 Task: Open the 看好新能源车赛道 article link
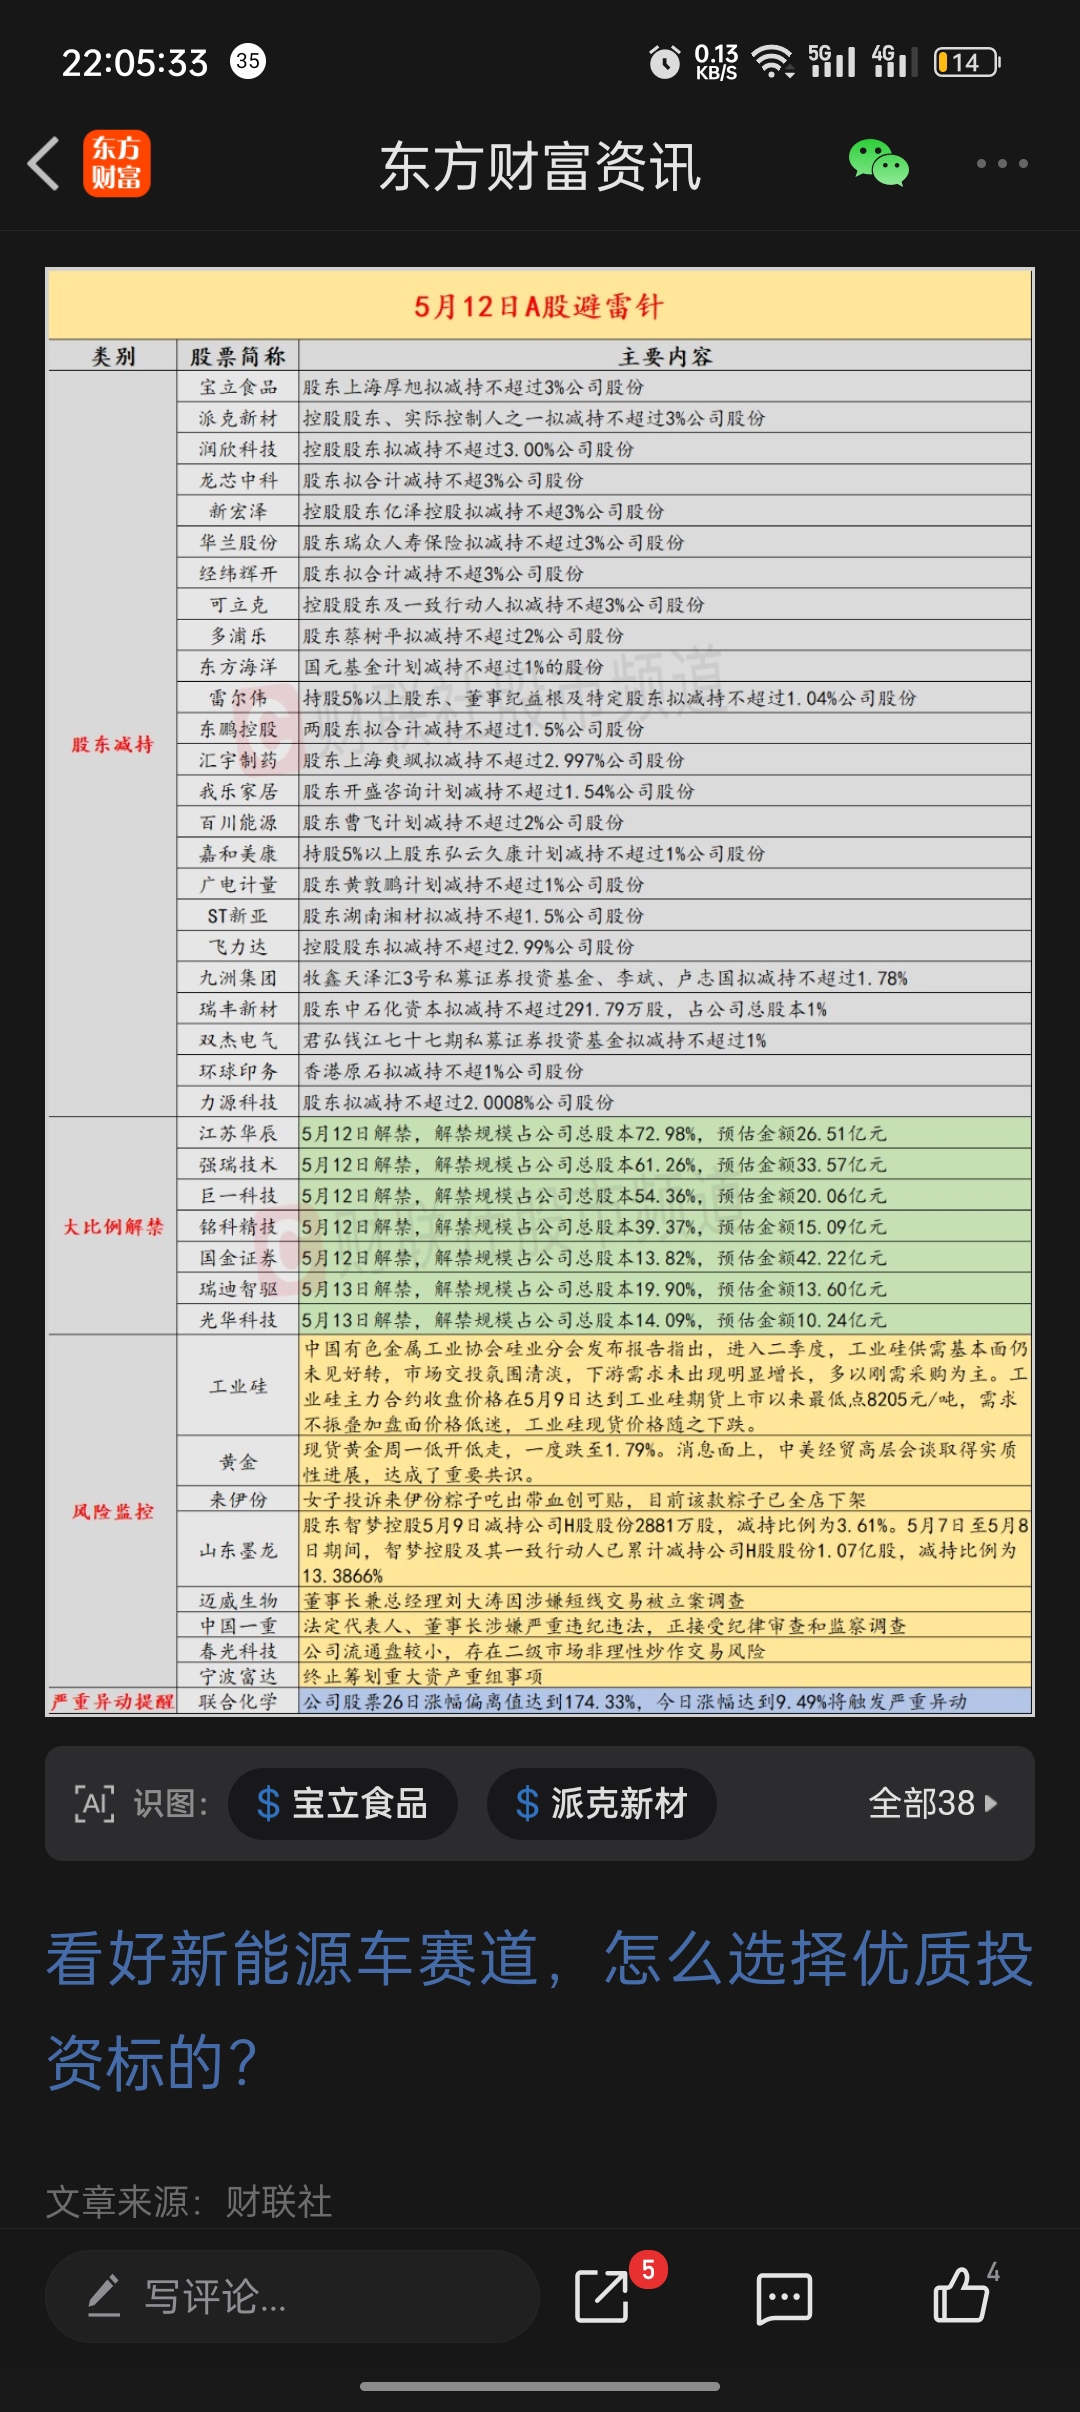(x=540, y=2011)
